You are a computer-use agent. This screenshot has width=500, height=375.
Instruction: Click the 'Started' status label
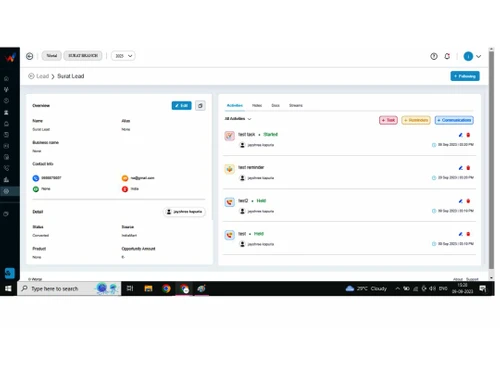(270, 134)
